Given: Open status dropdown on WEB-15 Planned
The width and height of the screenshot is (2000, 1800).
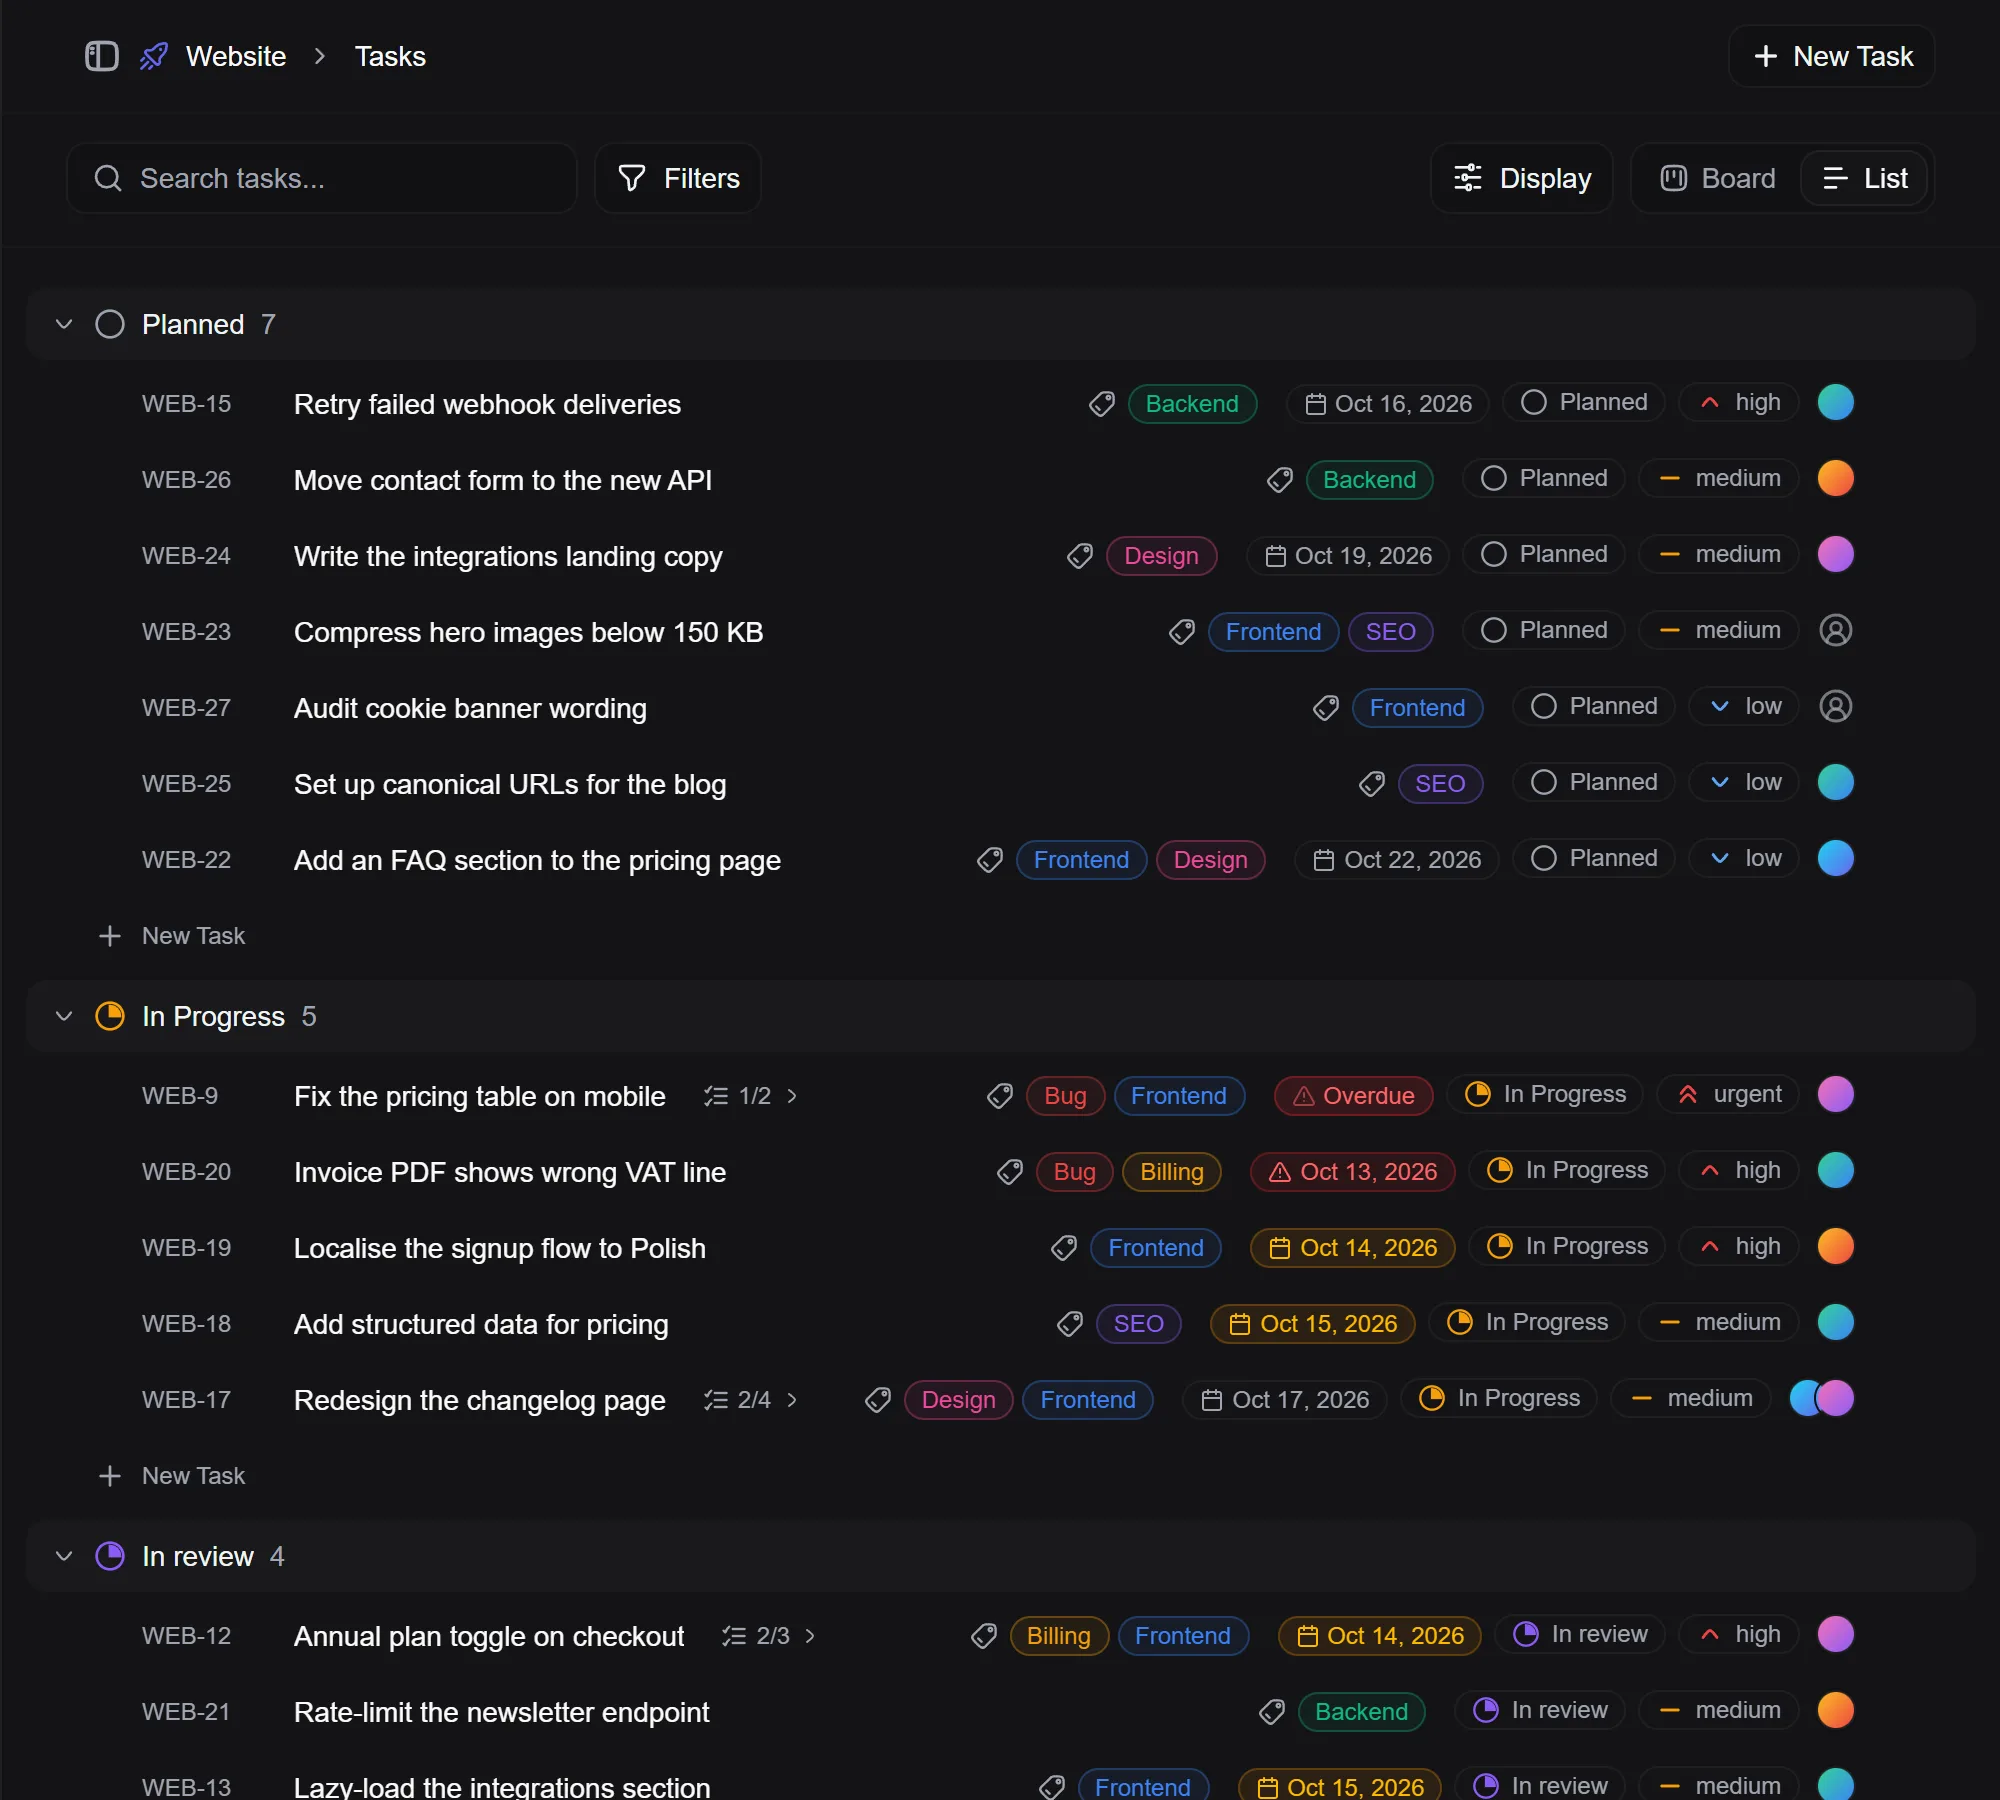Looking at the screenshot, I should pos(1584,402).
